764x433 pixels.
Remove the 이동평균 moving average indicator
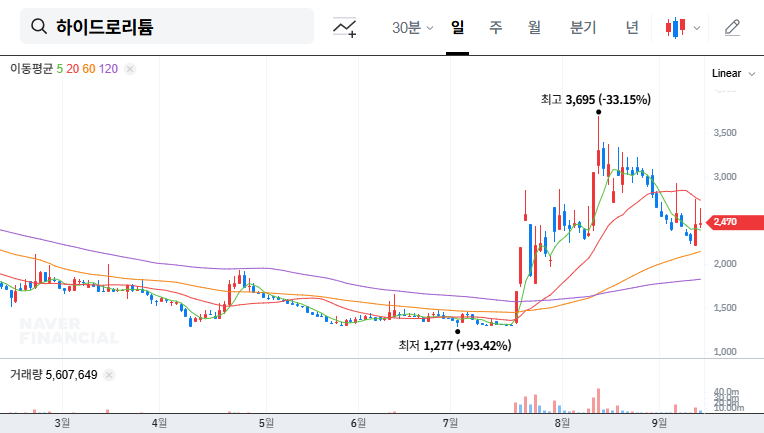130,69
